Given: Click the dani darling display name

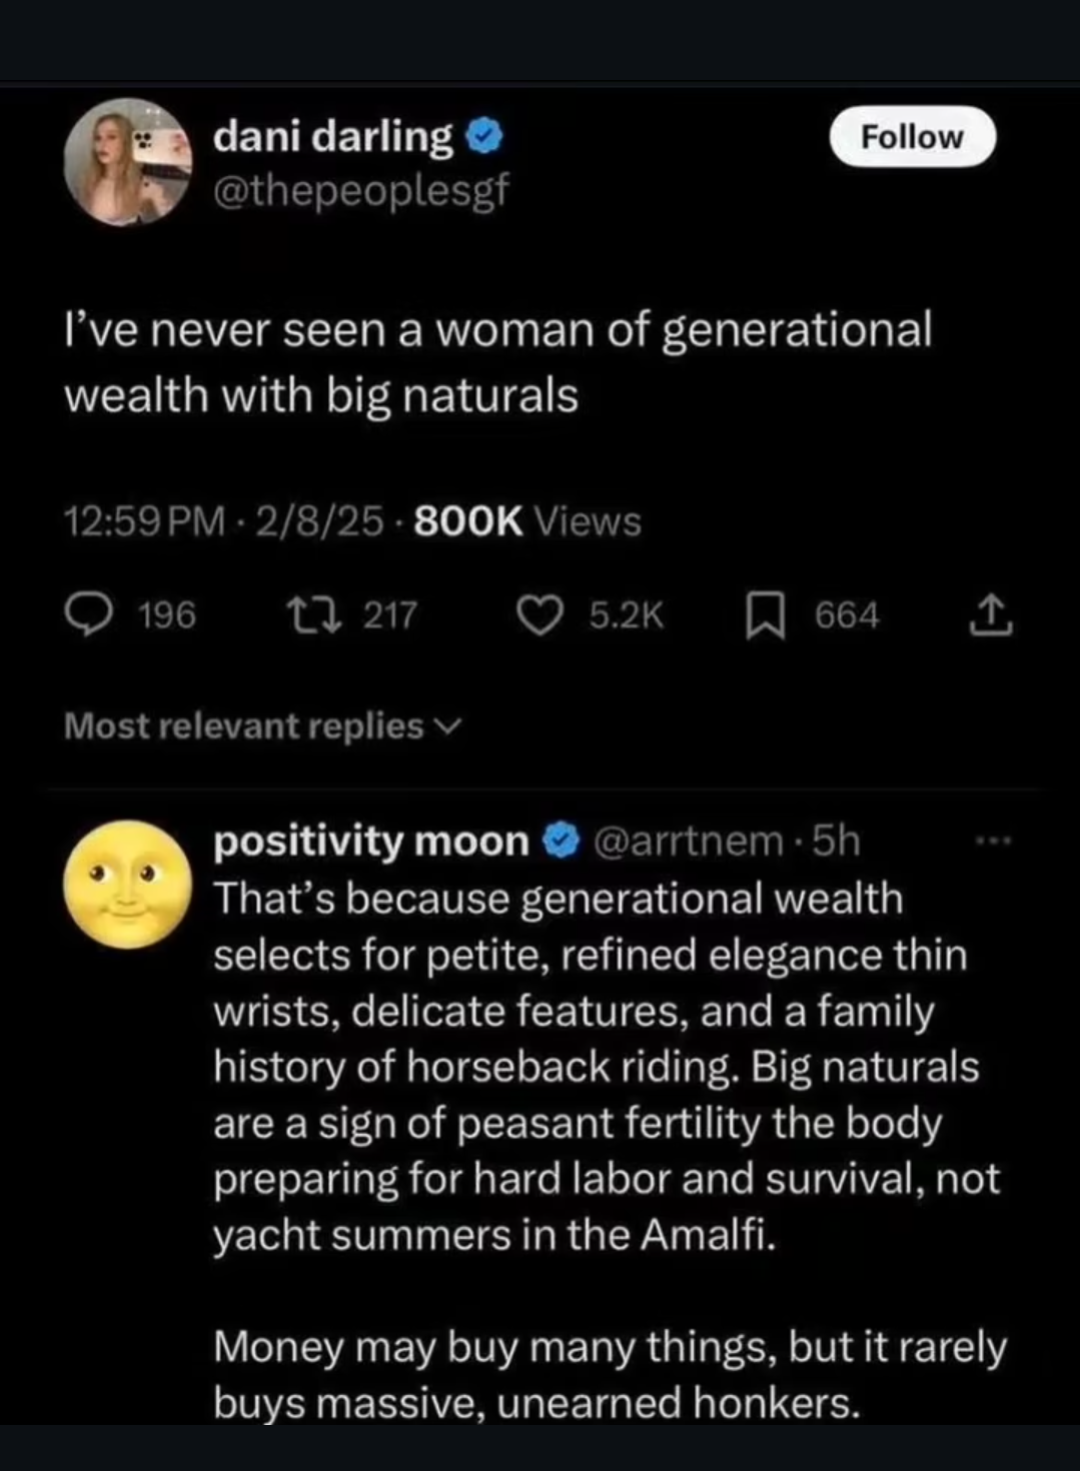Looking at the screenshot, I should point(333,136).
